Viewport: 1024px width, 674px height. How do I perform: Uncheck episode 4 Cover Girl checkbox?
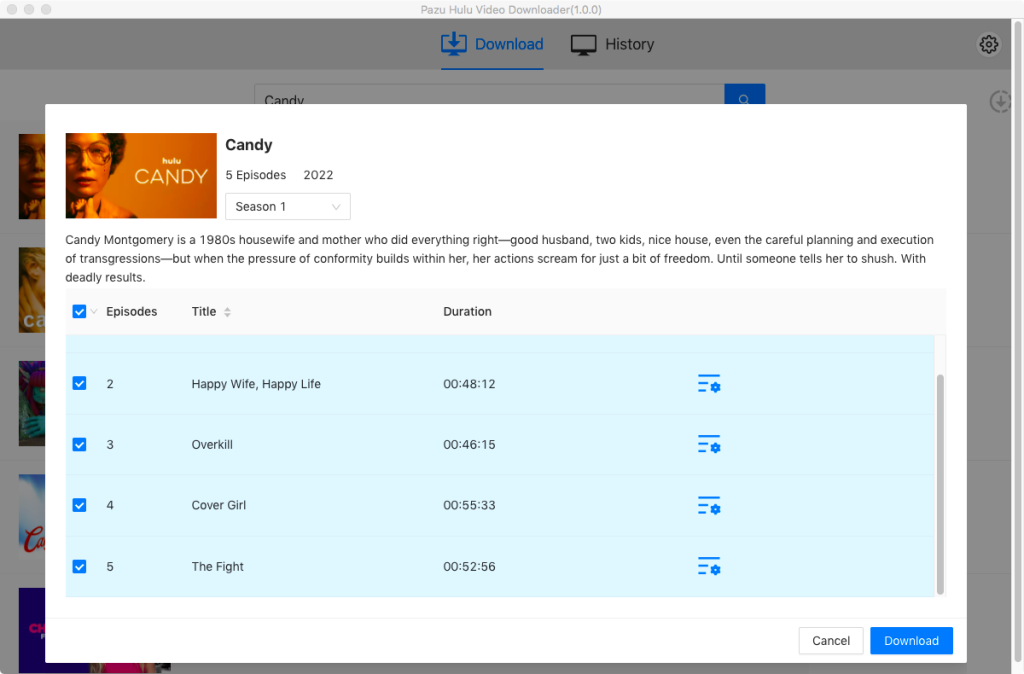[79, 505]
